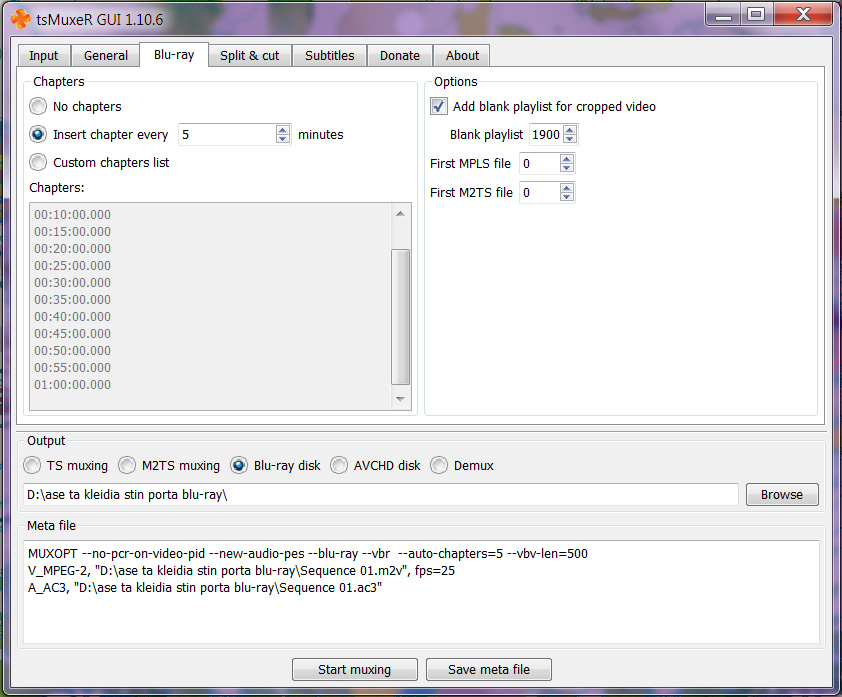Click the chapters list scroll down arrow

[x=400, y=399]
